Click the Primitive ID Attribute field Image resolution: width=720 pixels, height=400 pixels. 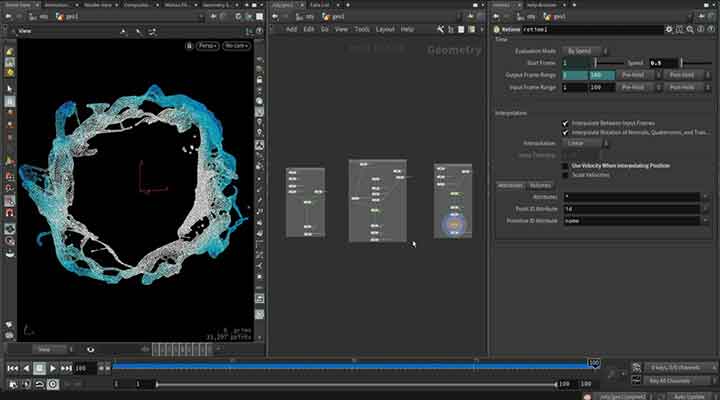(x=631, y=220)
